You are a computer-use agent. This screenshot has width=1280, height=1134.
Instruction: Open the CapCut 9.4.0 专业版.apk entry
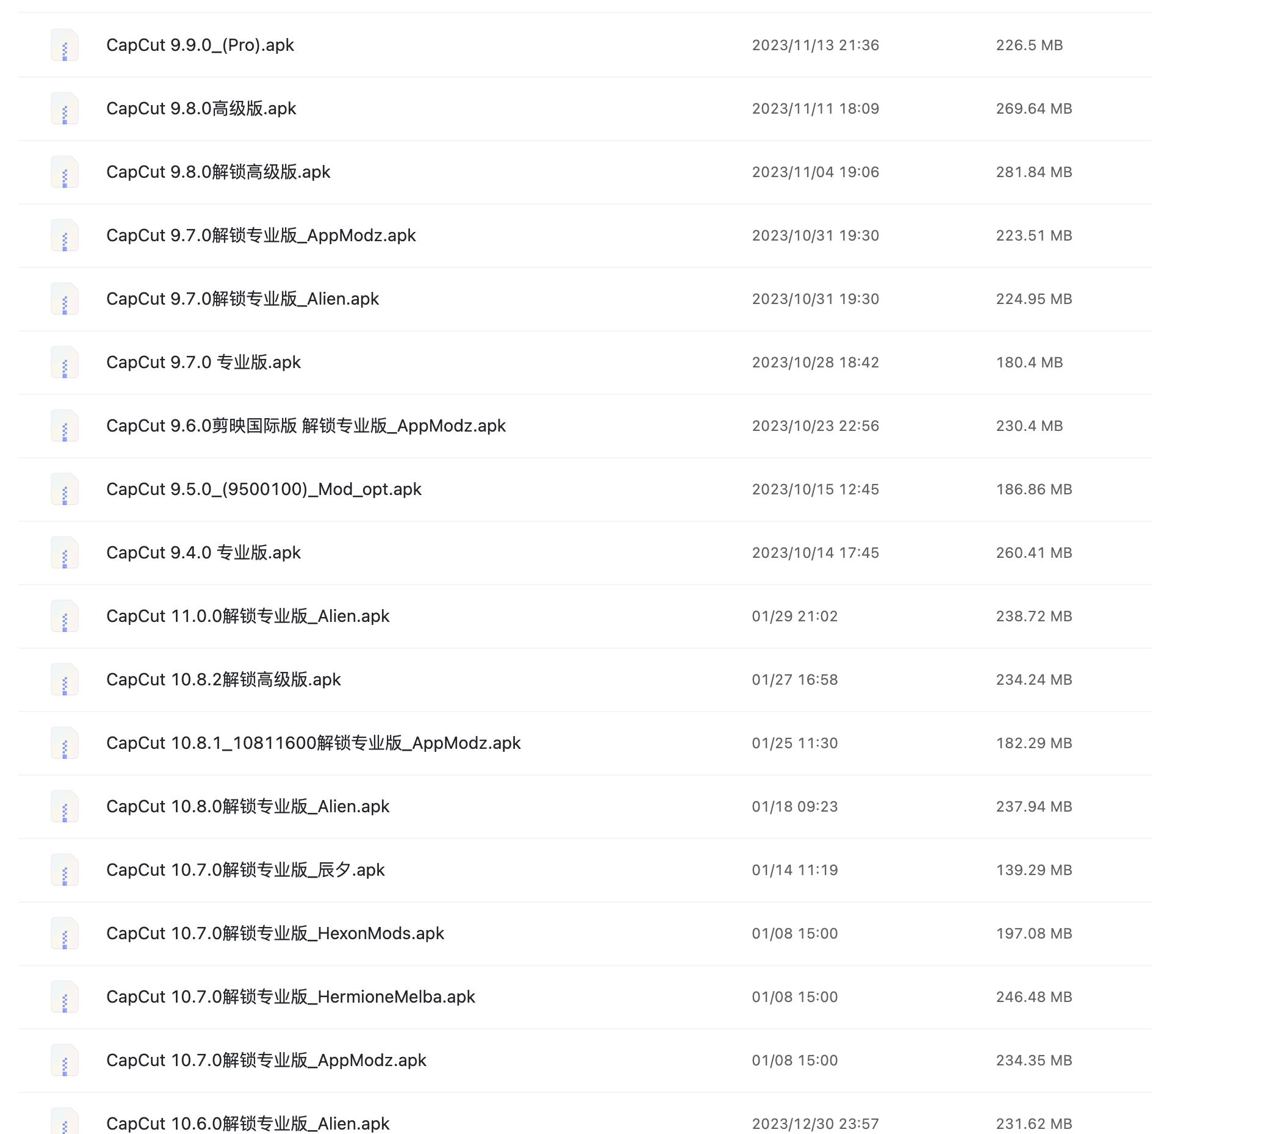203,553
